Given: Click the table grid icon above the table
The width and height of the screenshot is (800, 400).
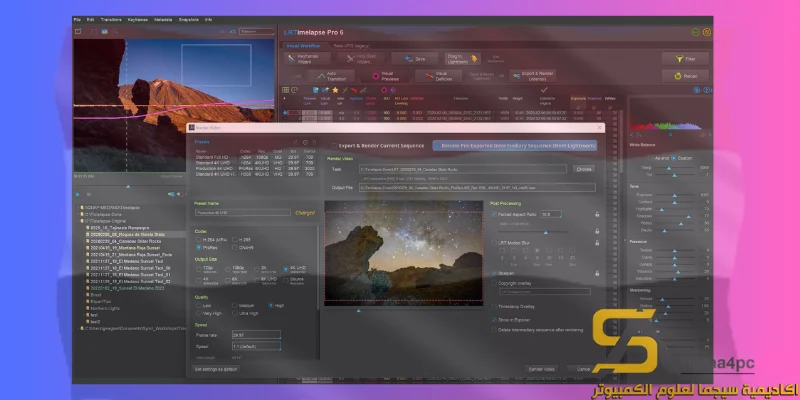Looking at the screenshot, I should point(286,90).
